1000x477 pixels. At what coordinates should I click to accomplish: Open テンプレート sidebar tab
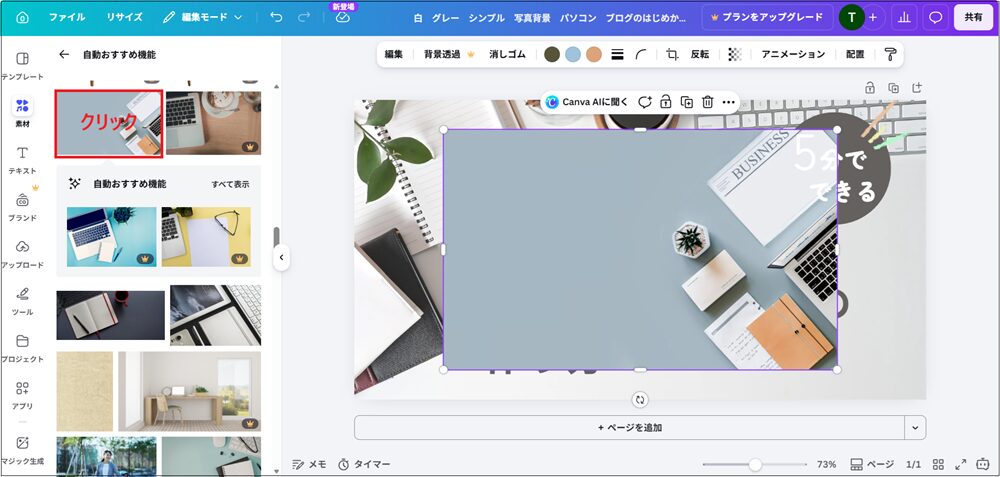tap(22, 66)
